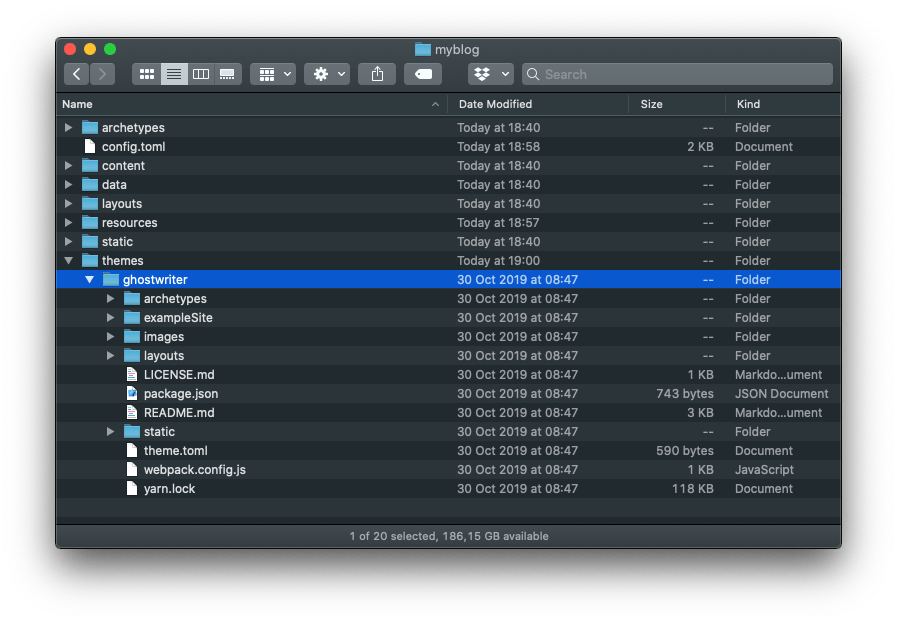Open the group-by arrangement dropdown
Image resolution: width=897 pixels, height=622 pixels.
(x=273, y=74)
